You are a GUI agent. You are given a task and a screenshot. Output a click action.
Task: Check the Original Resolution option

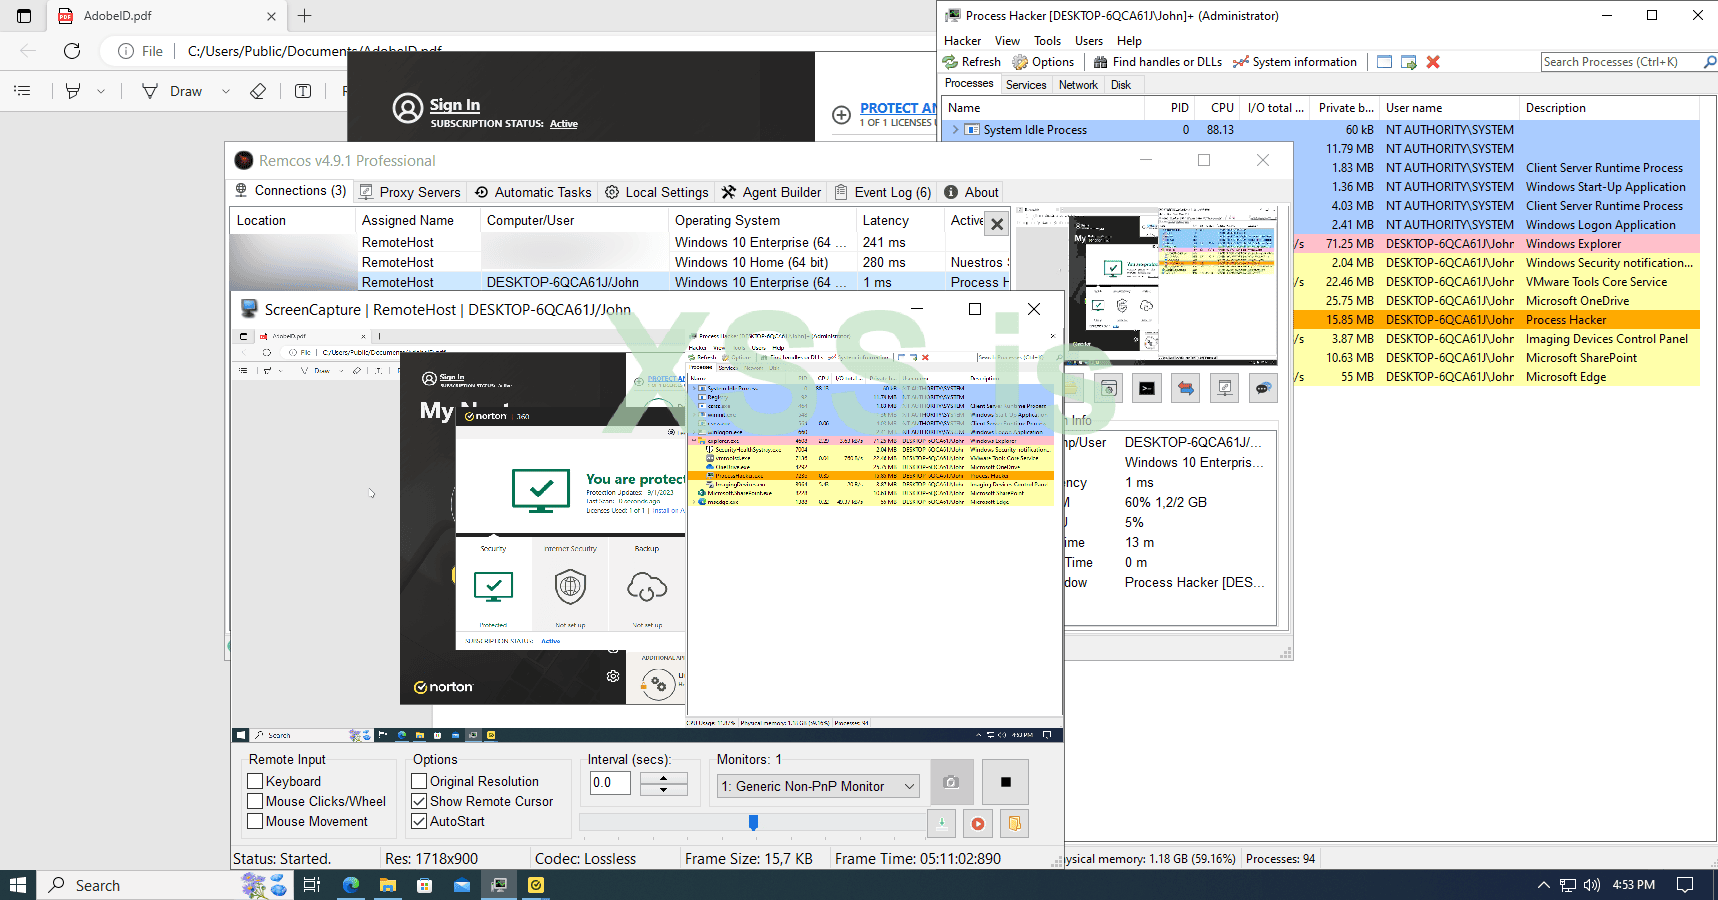(x=420, y=782)
